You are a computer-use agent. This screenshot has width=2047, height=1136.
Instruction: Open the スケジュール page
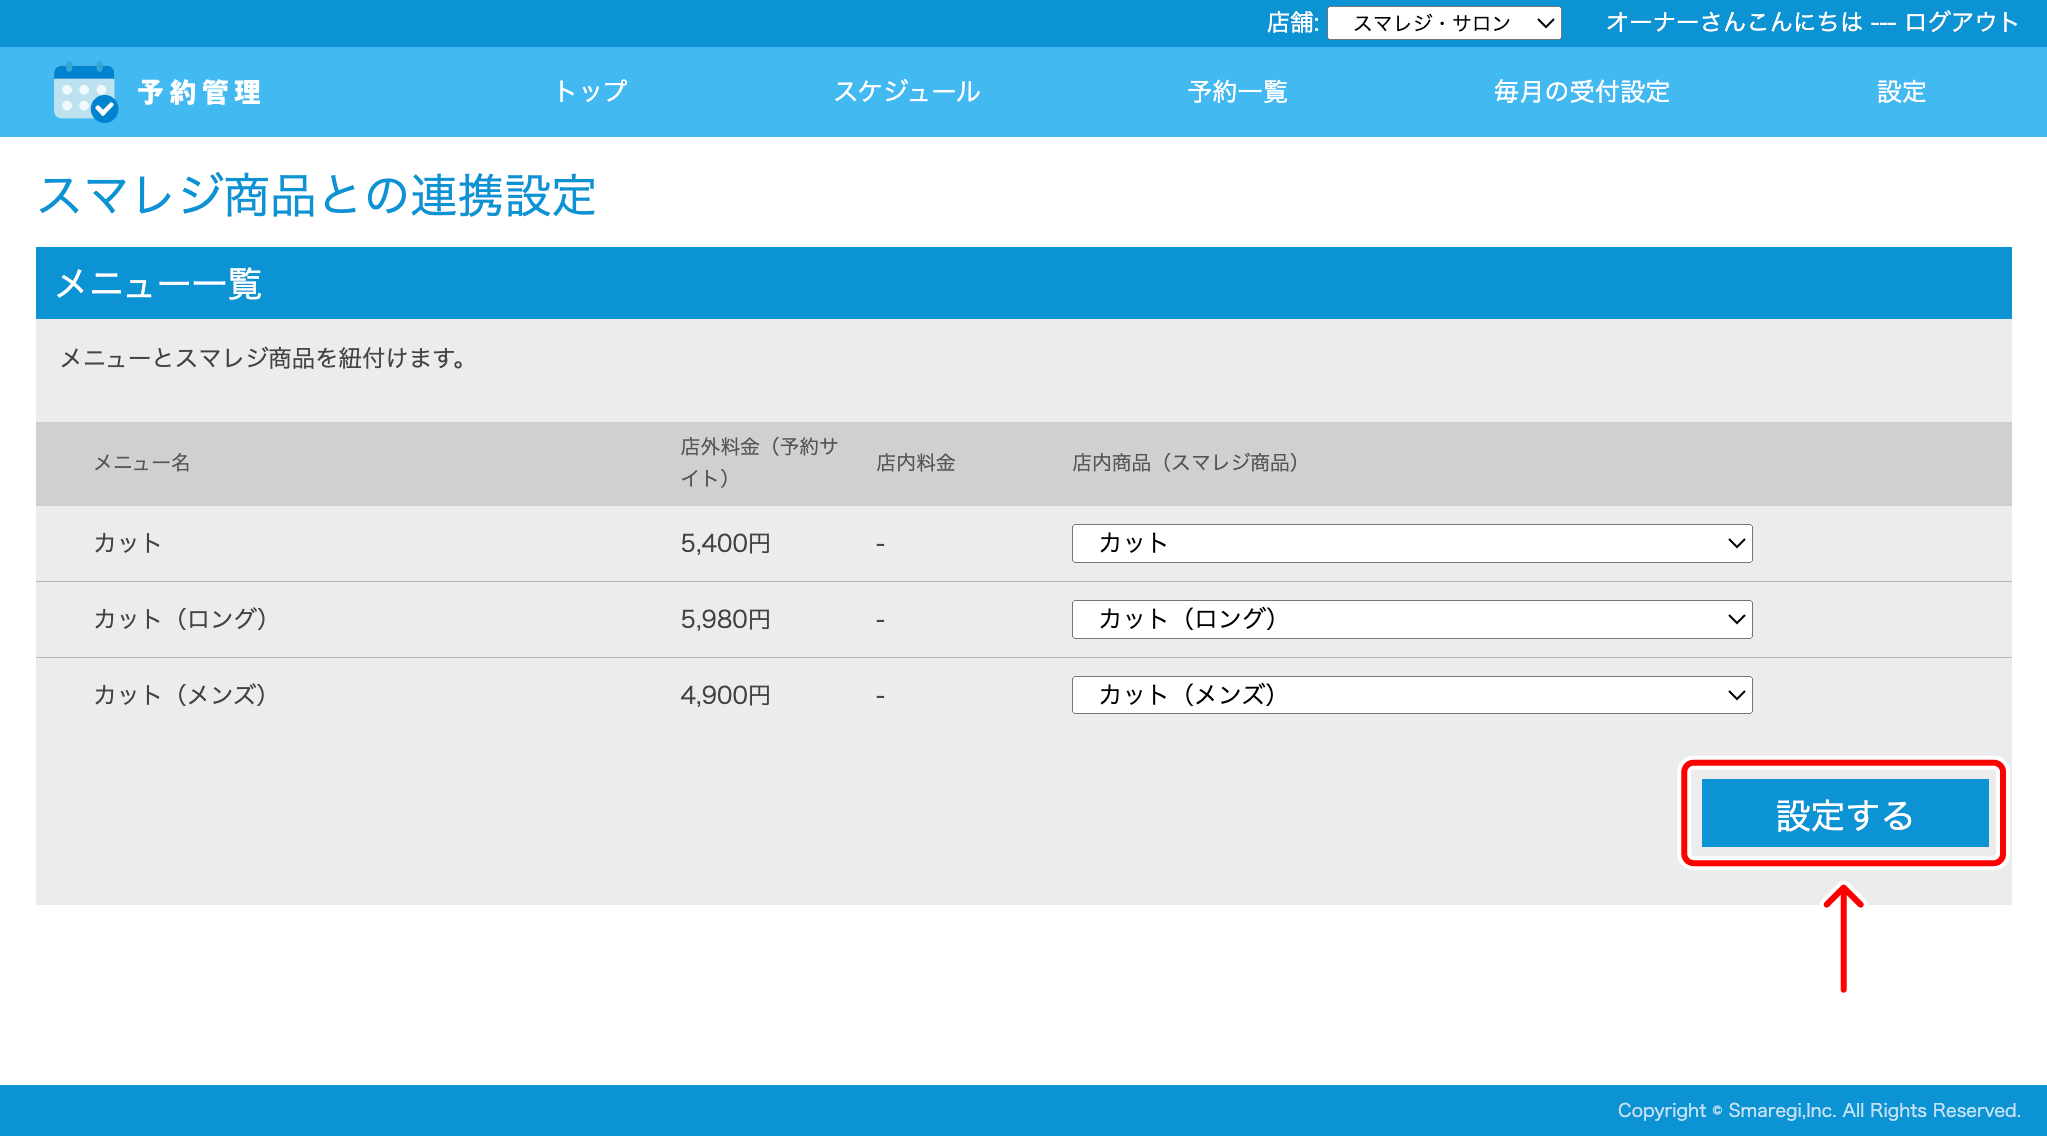(907, 91)
